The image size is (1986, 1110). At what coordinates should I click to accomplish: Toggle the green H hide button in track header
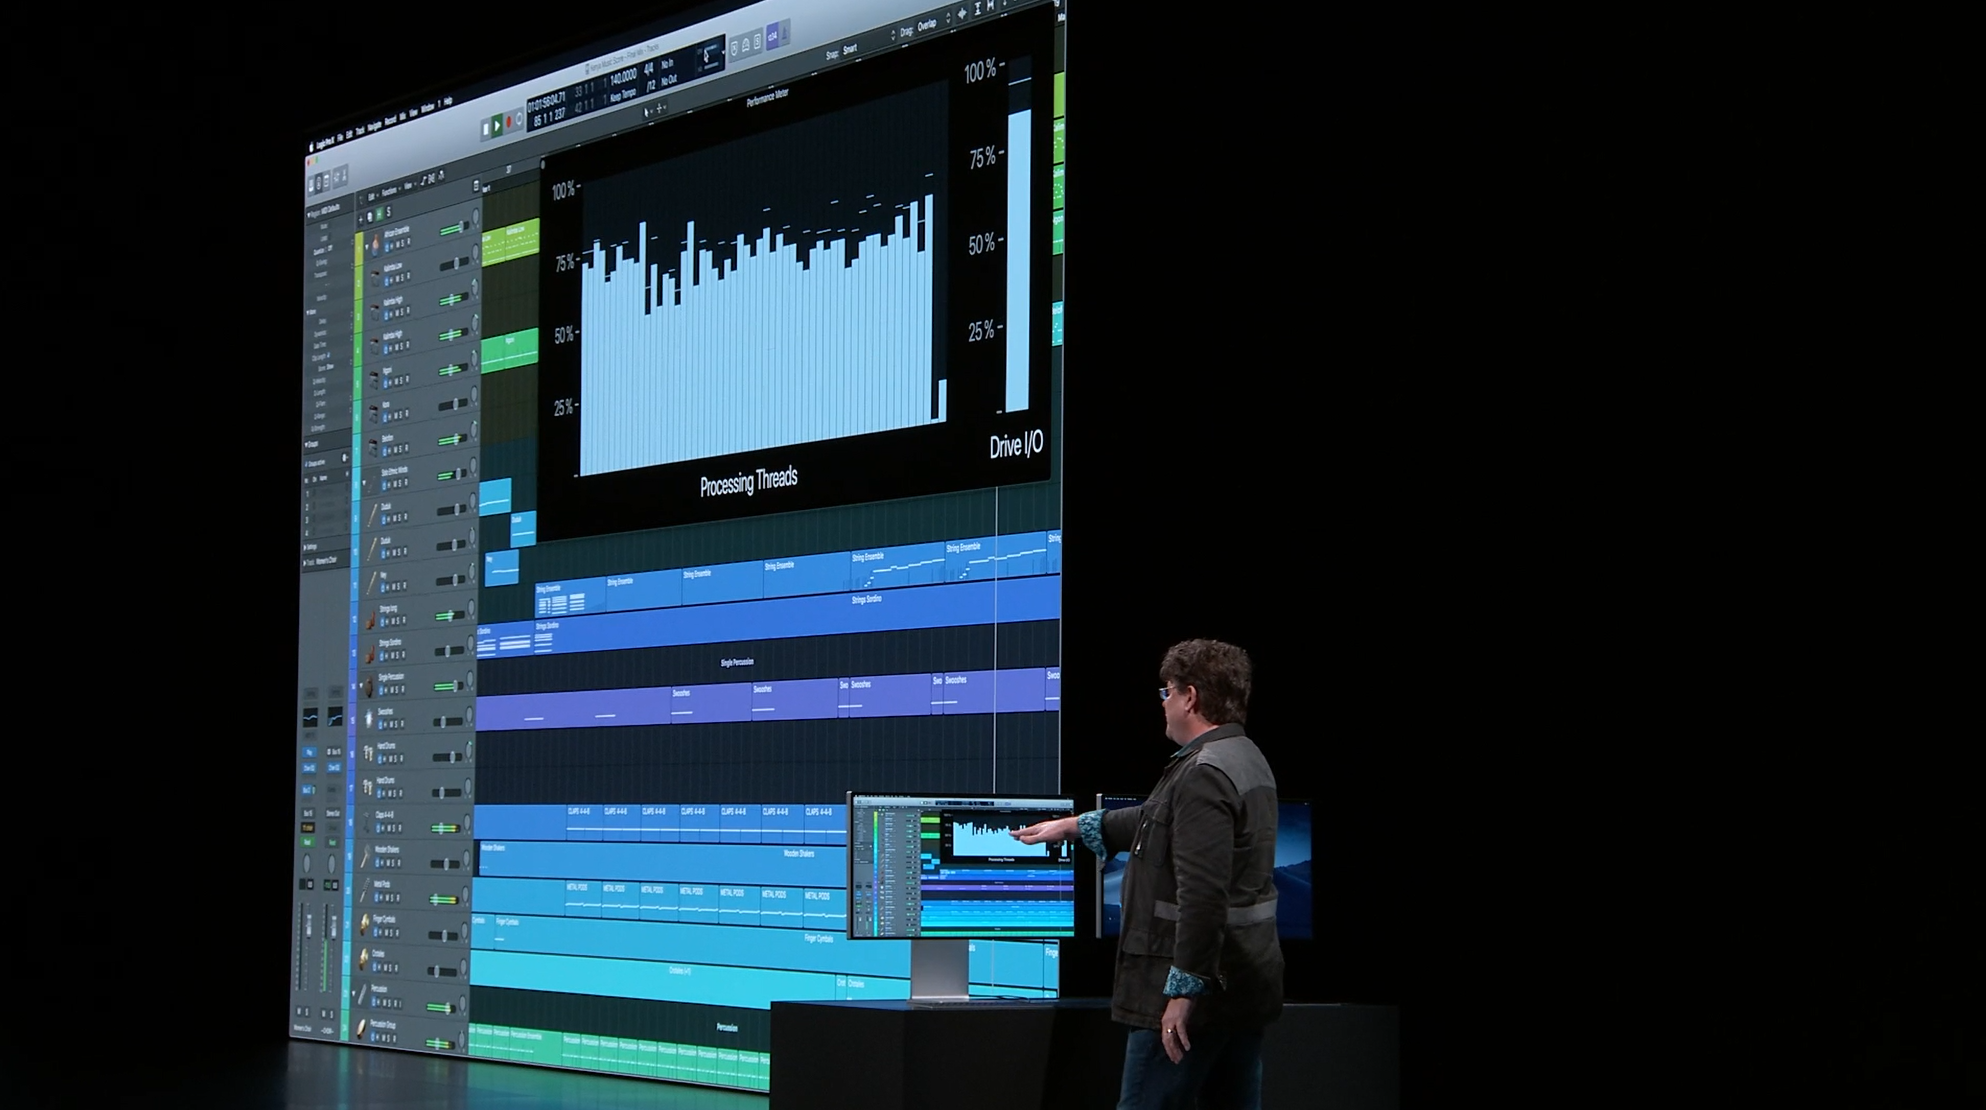[x=379, y=213]
